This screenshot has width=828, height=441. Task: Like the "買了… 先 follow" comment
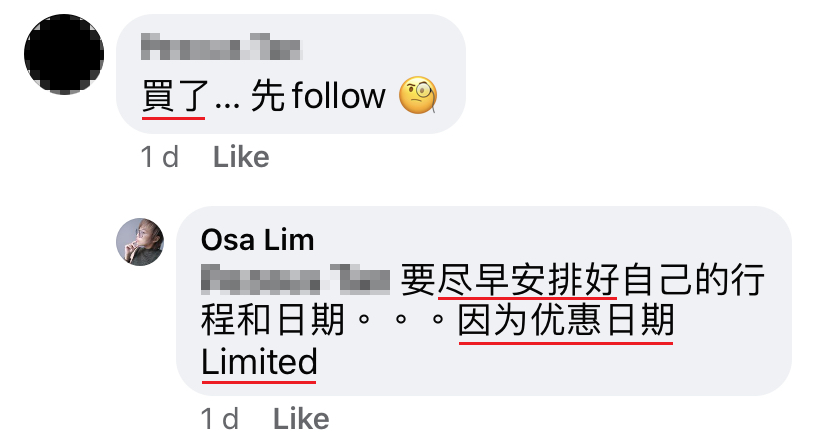(241, 157)
